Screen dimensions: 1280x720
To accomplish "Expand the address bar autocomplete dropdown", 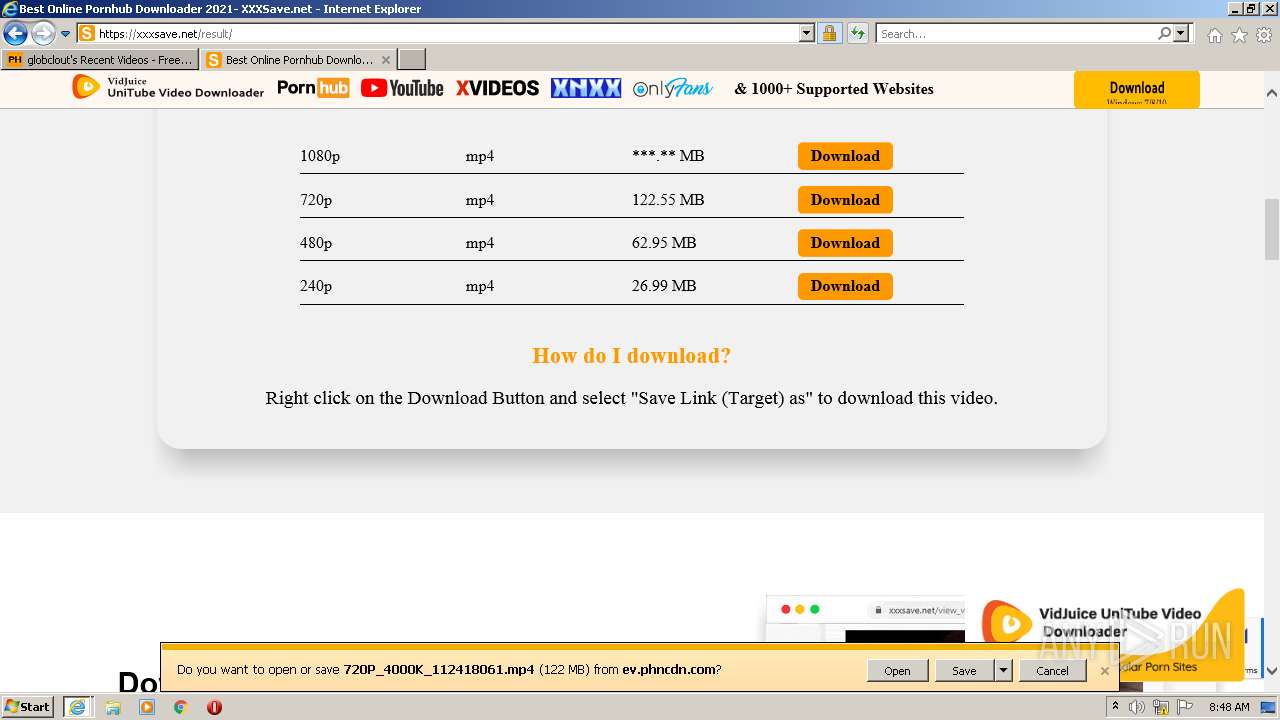I will (x=807, y=33).
